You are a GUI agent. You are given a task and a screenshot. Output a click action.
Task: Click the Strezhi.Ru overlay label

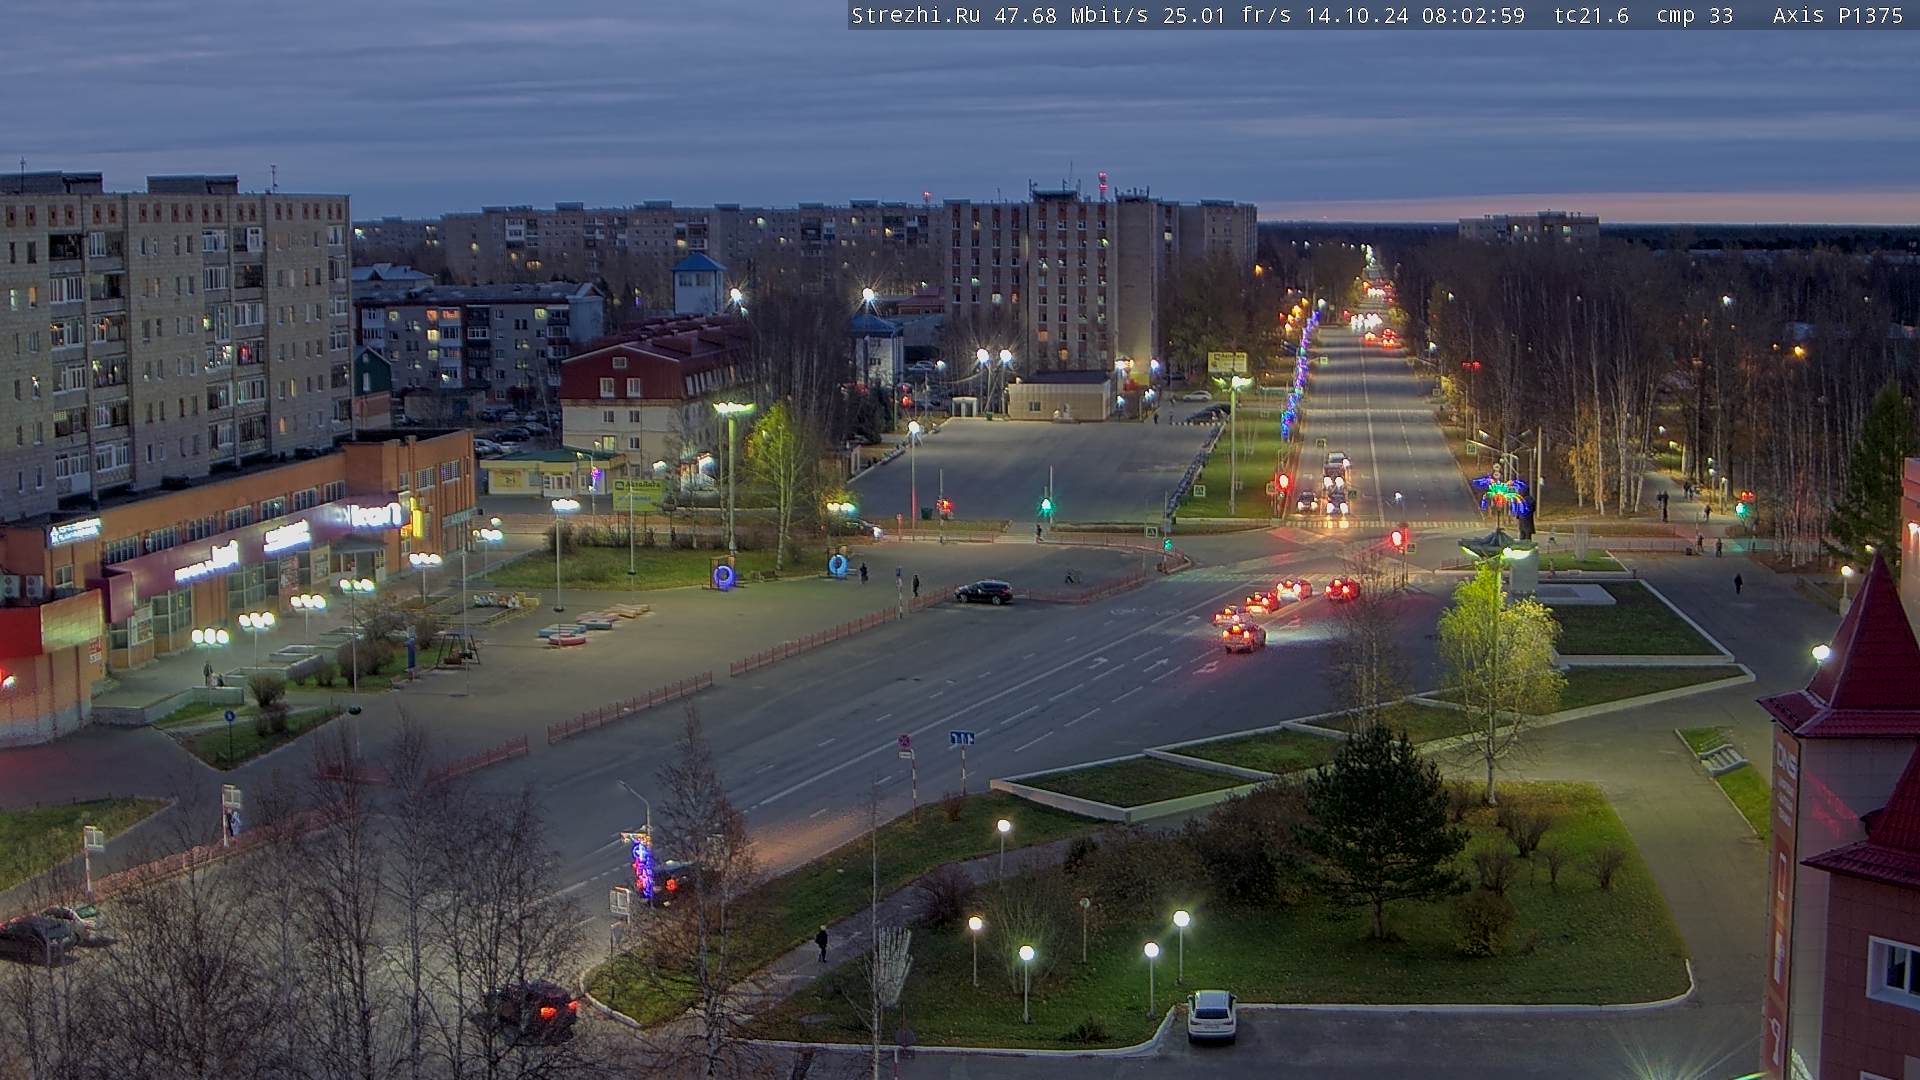pos(916,15)
